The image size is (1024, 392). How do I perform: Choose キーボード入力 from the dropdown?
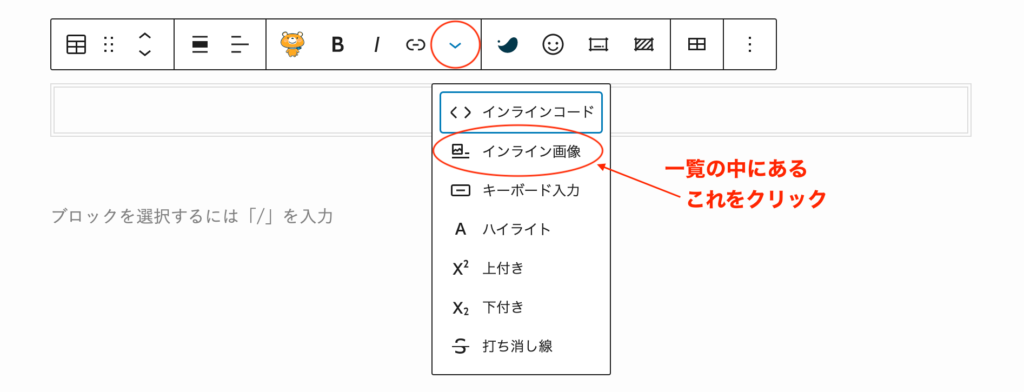coord(521,191)
